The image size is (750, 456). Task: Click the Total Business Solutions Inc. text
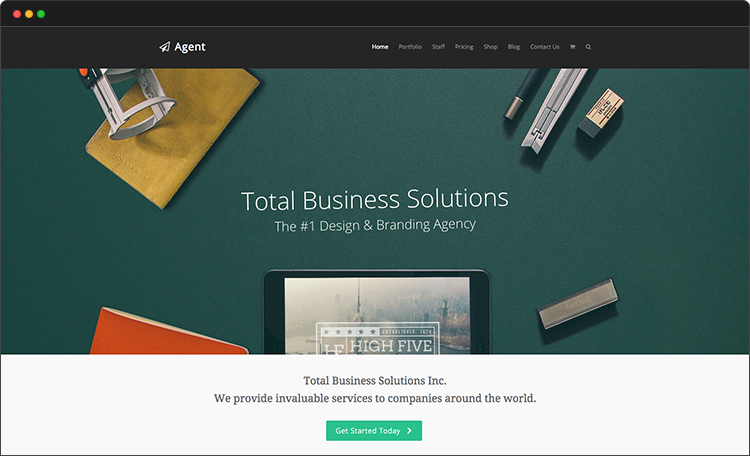click(375, 381)
